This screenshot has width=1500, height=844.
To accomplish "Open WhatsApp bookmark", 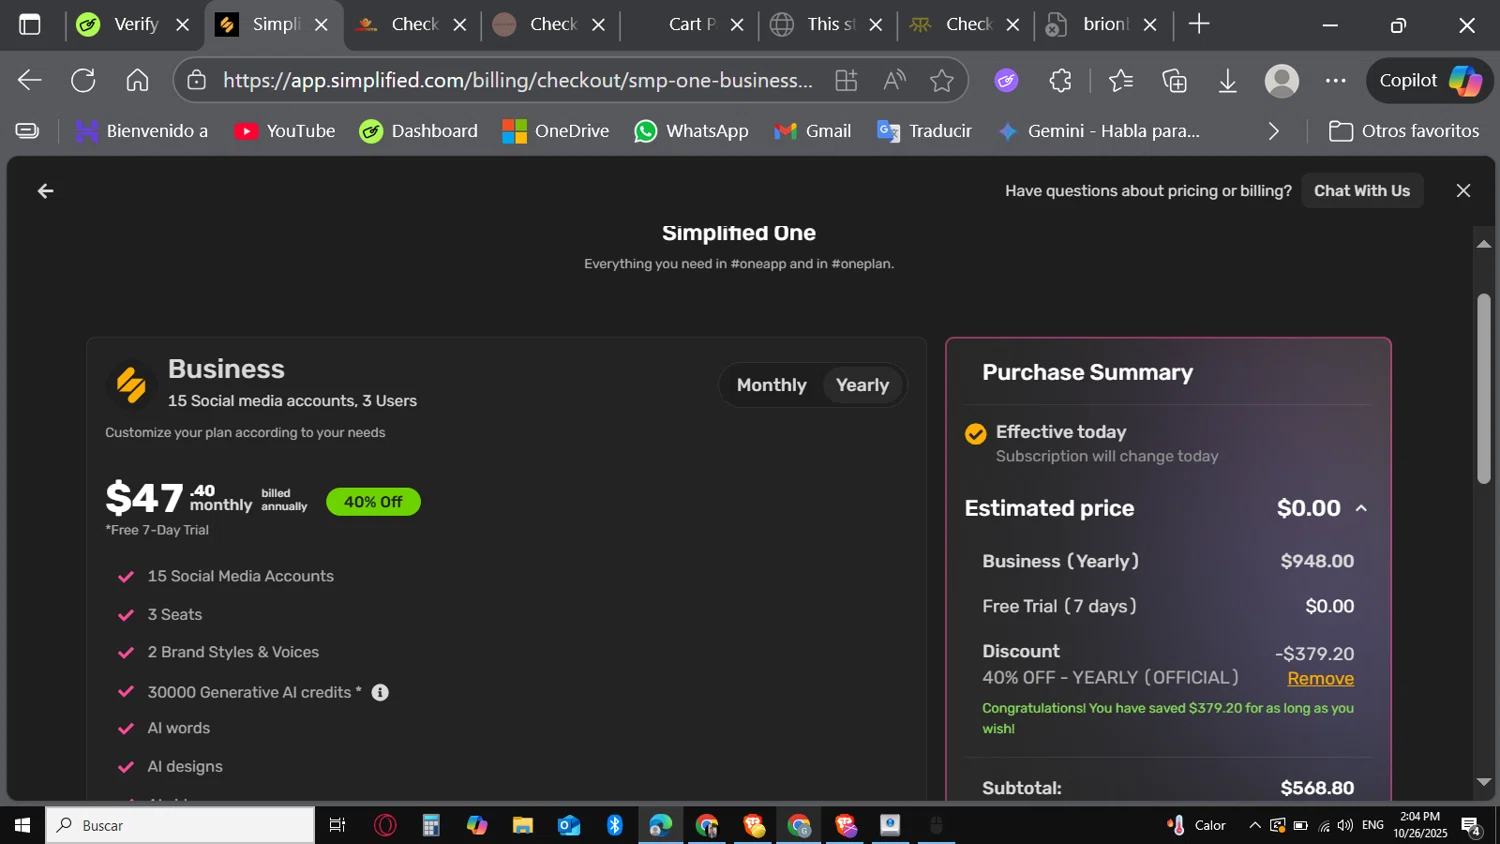I will coord(691,131).
